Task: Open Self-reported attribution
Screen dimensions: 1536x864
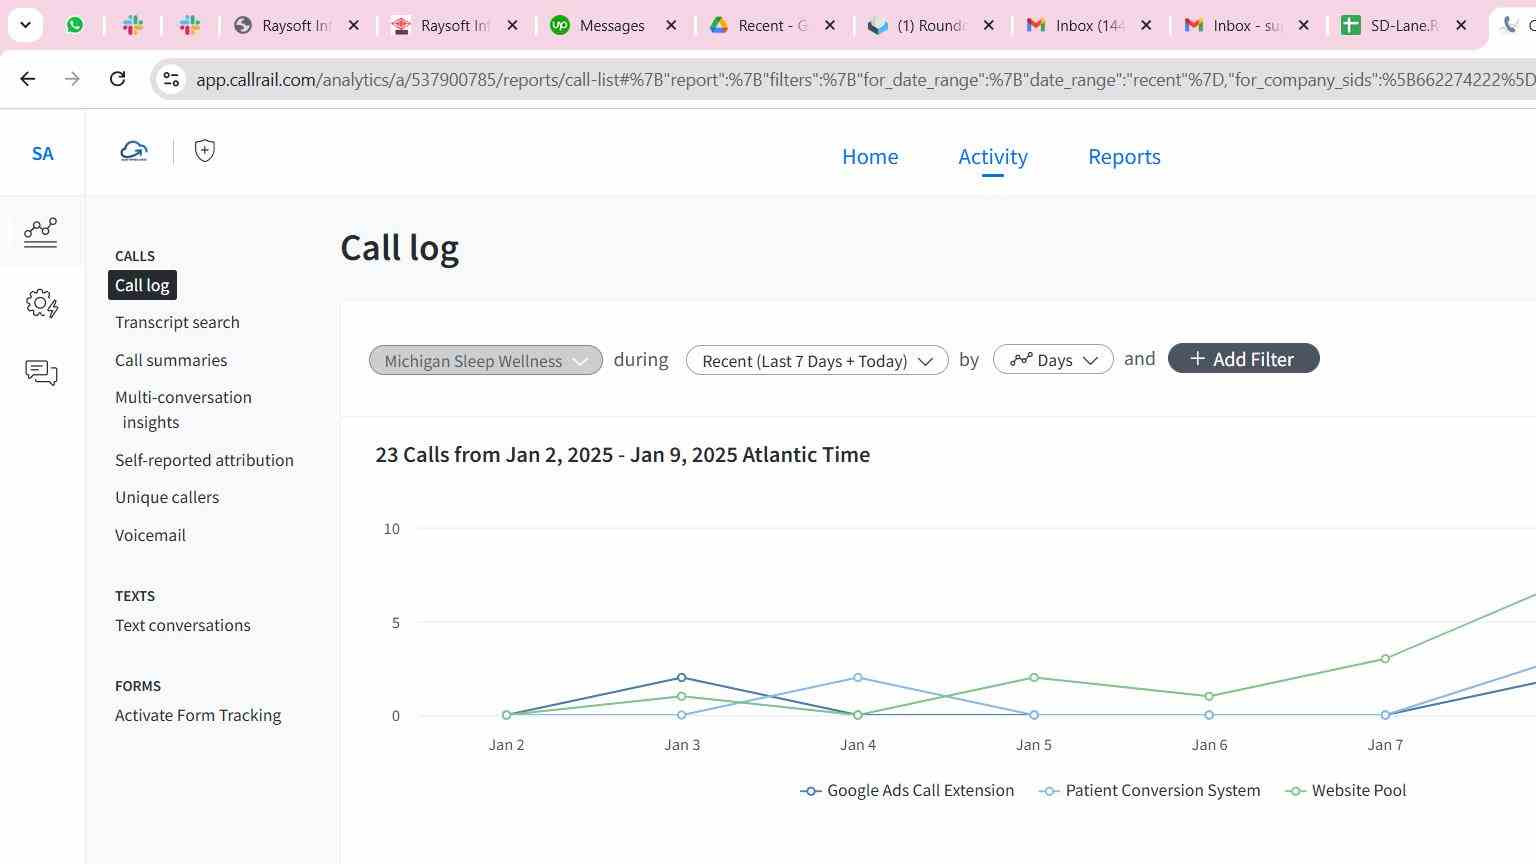Action: [x=204, y=460]
